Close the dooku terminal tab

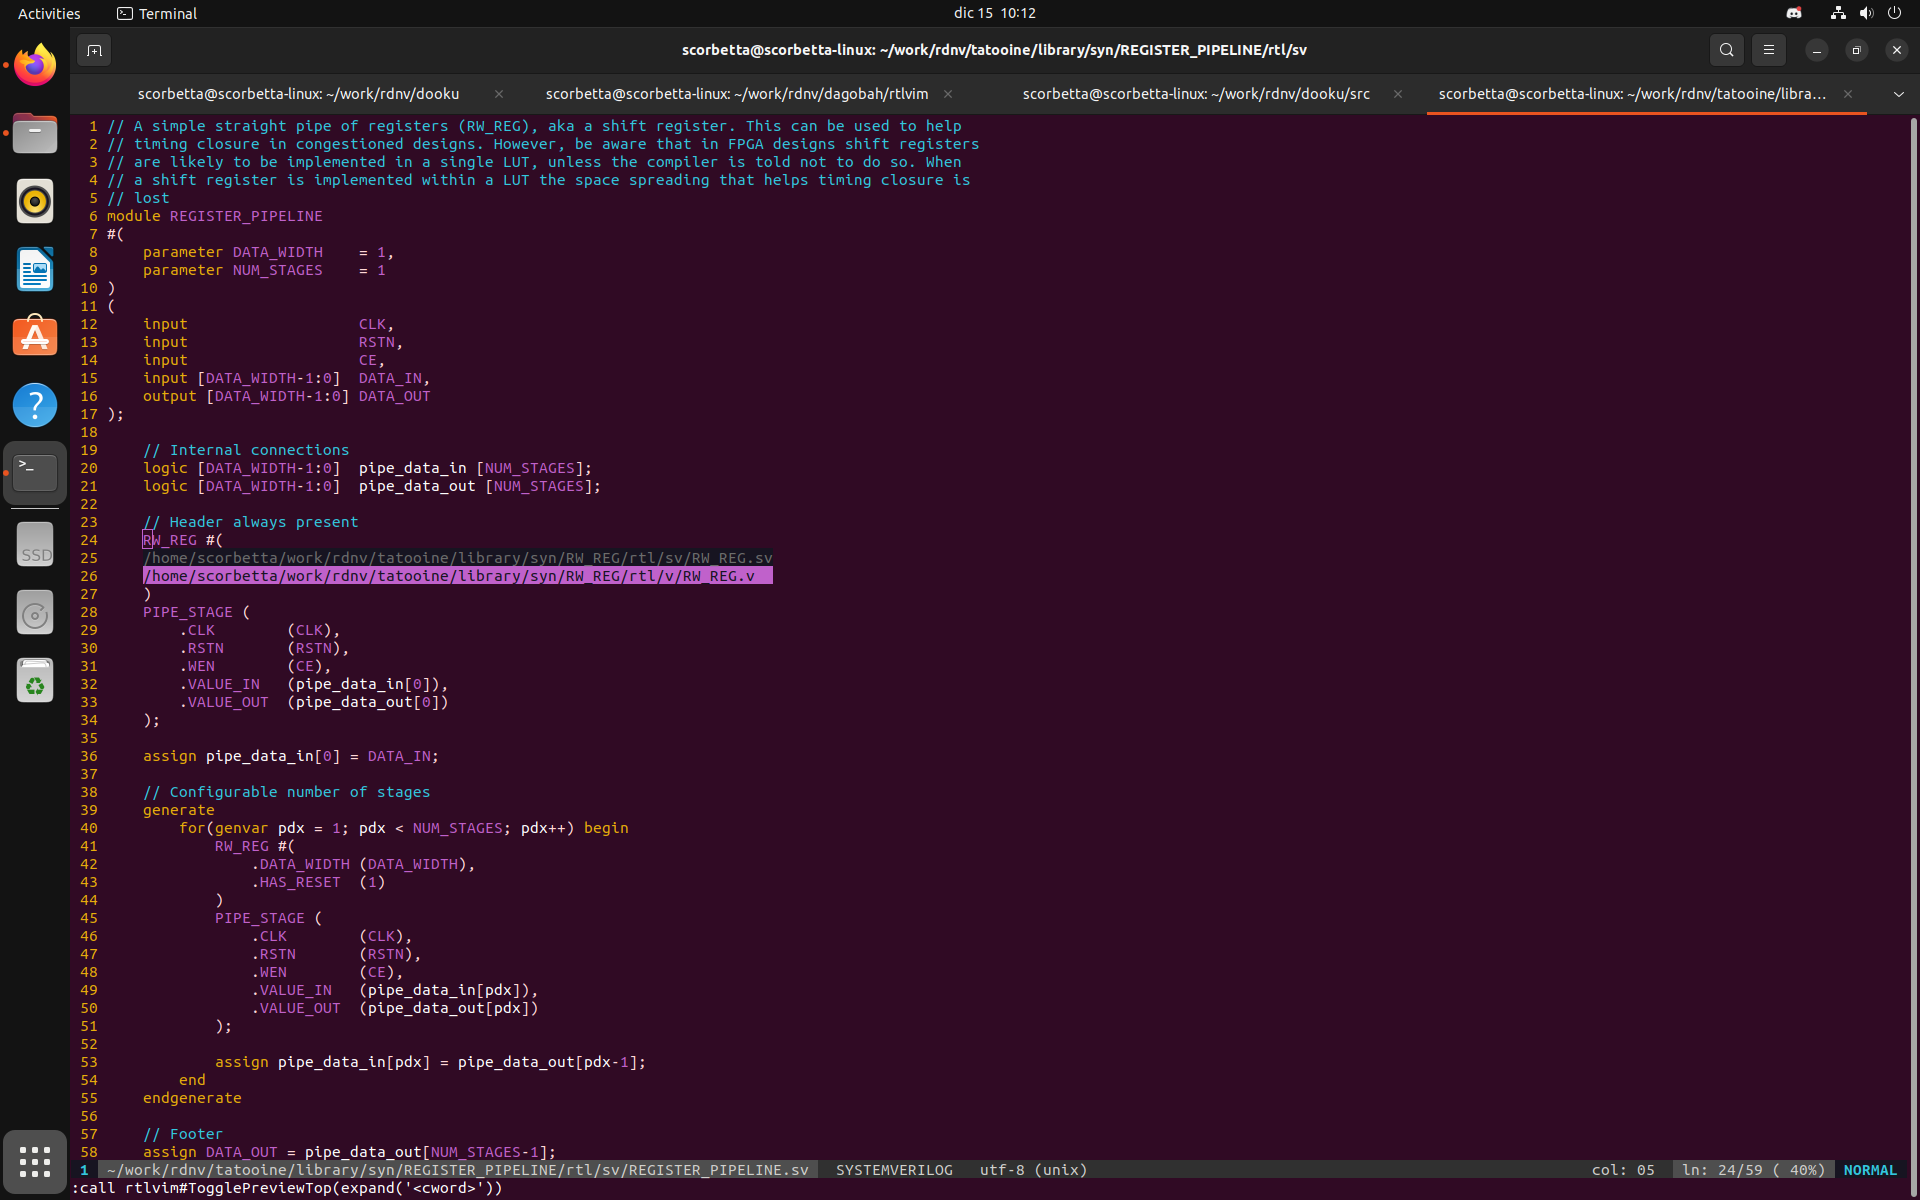tap(498, 94)
